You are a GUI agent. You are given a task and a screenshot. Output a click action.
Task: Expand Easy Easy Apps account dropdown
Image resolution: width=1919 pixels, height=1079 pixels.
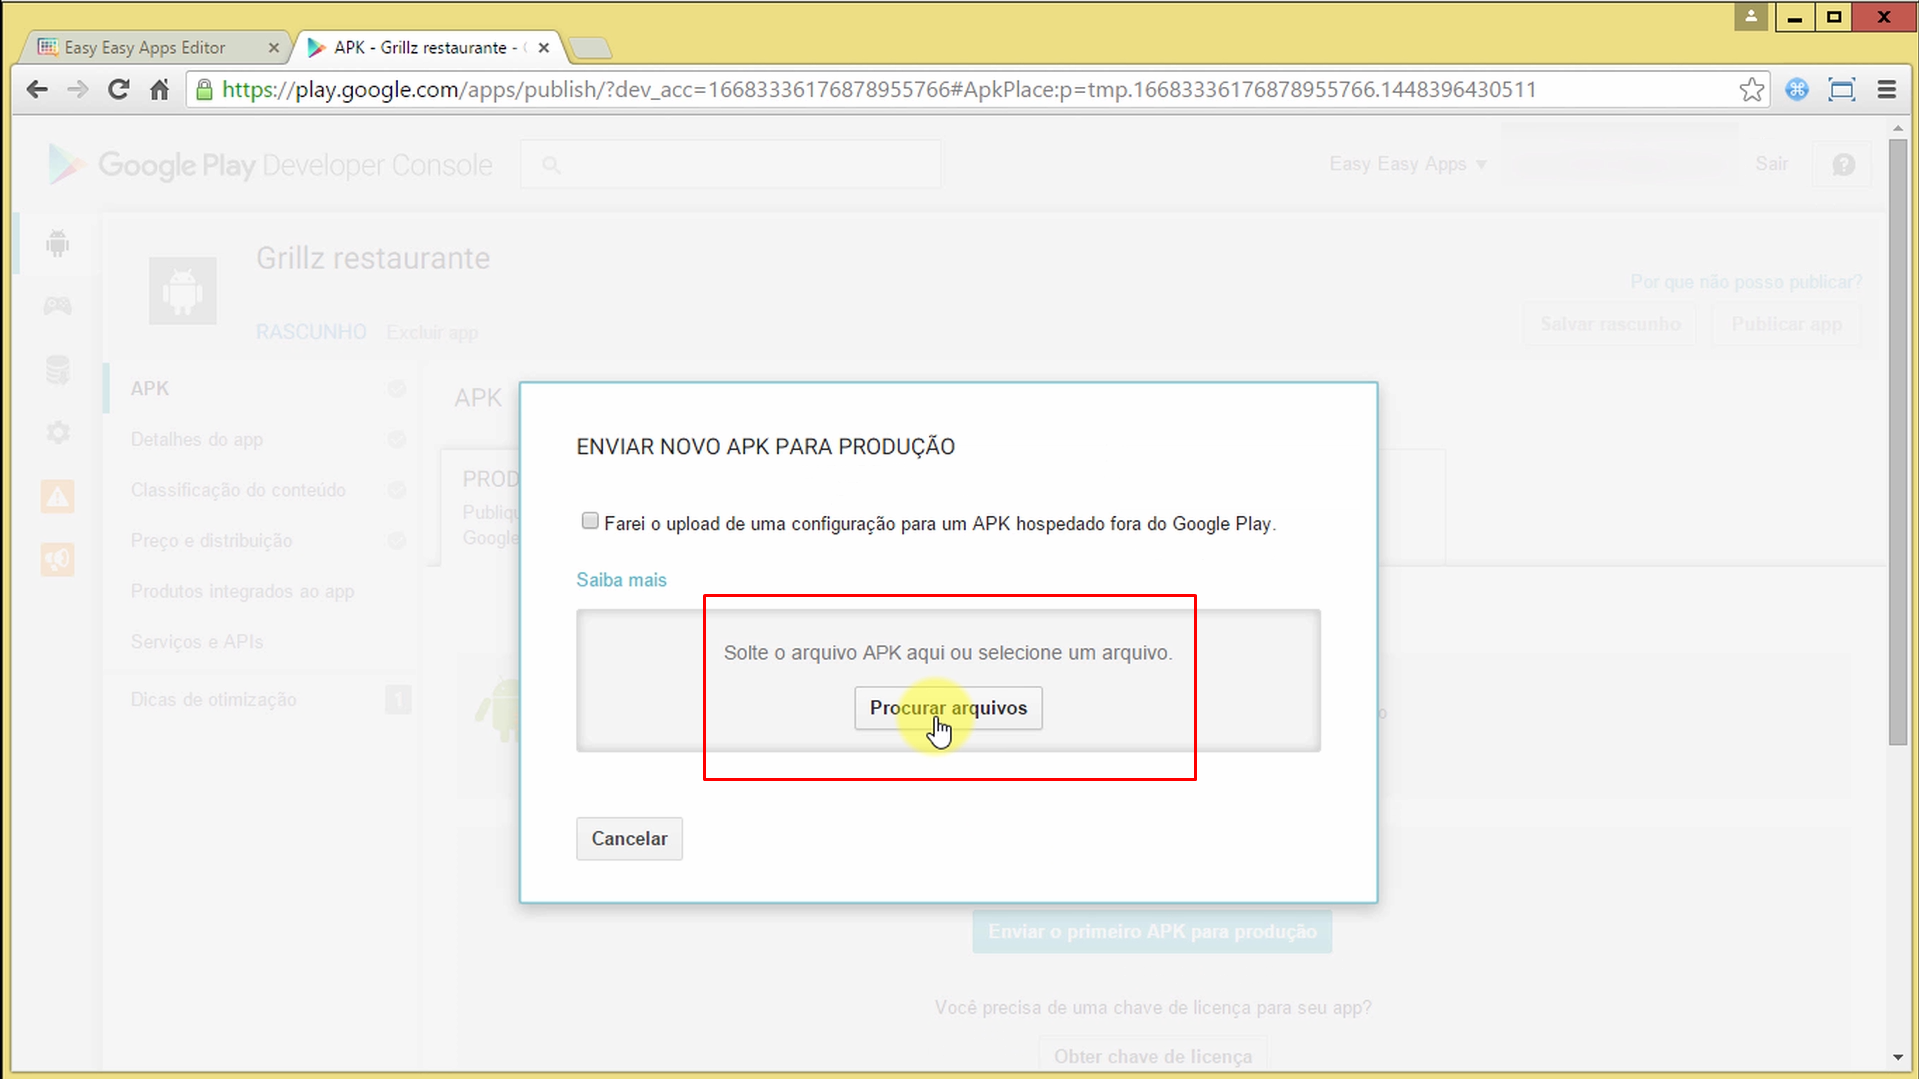(x=1407, y=164)
